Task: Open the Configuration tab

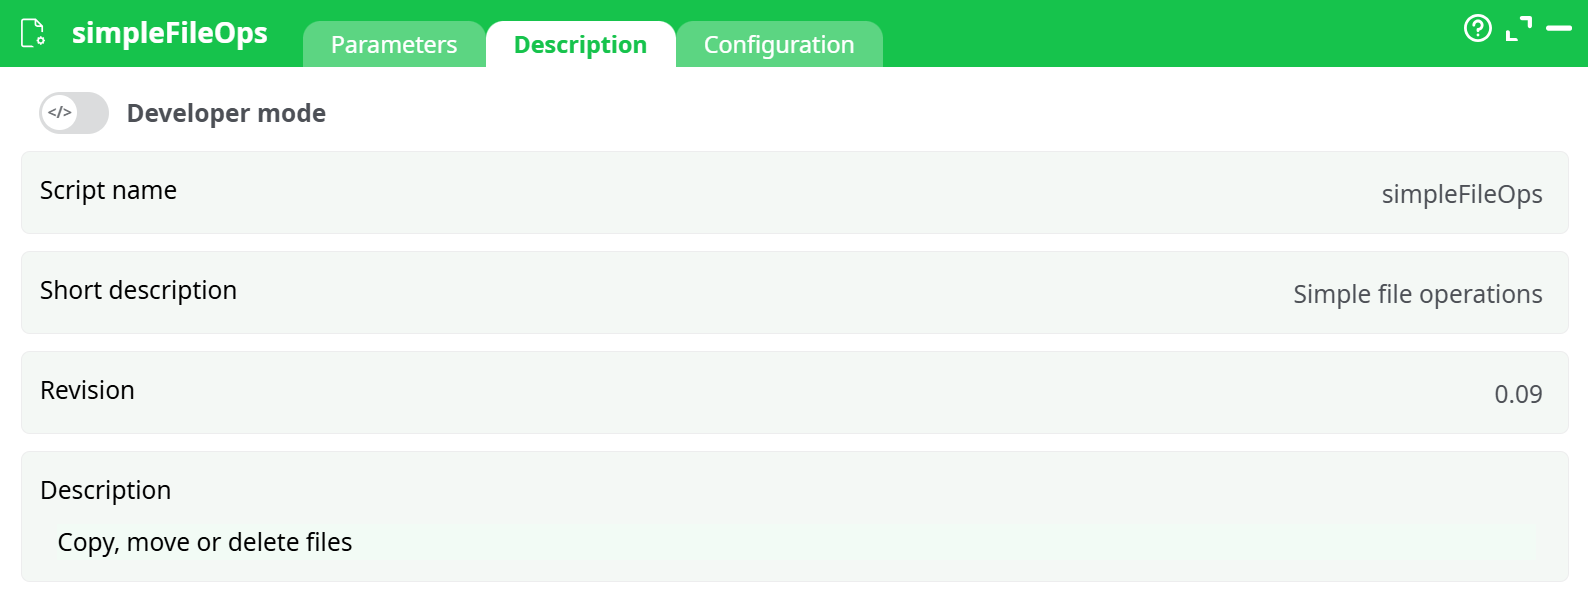Action: (779, 44)
